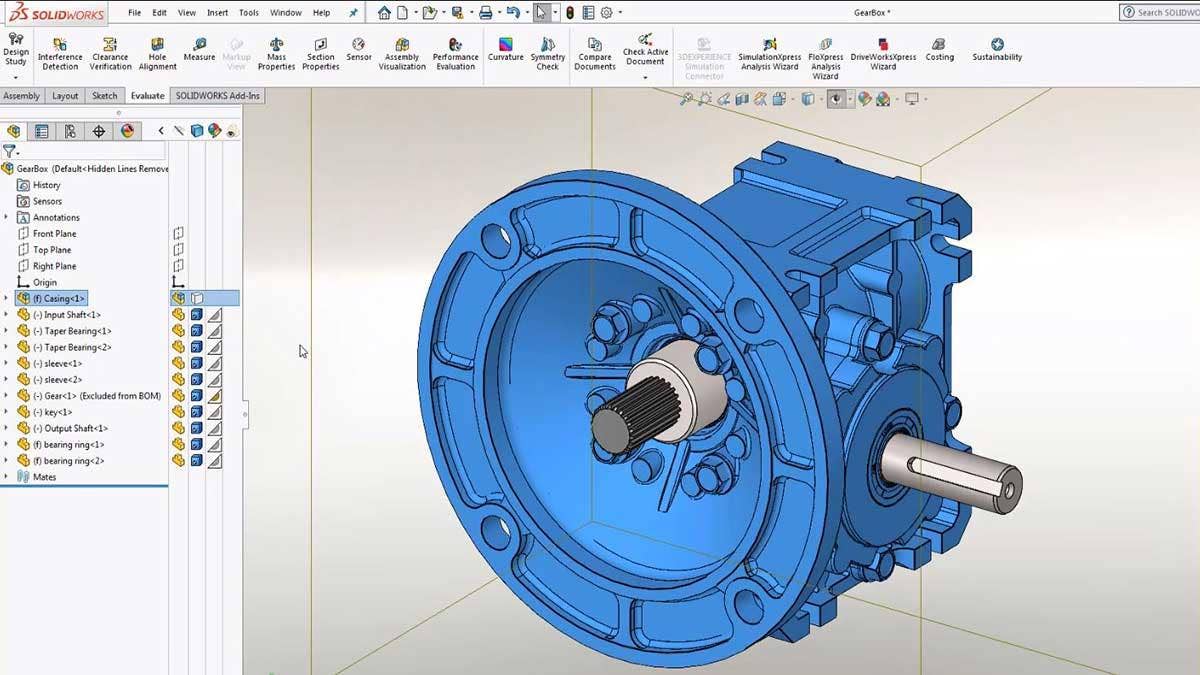Expand the Mates folder
The image size is (1200, 675).
(8, 476)
